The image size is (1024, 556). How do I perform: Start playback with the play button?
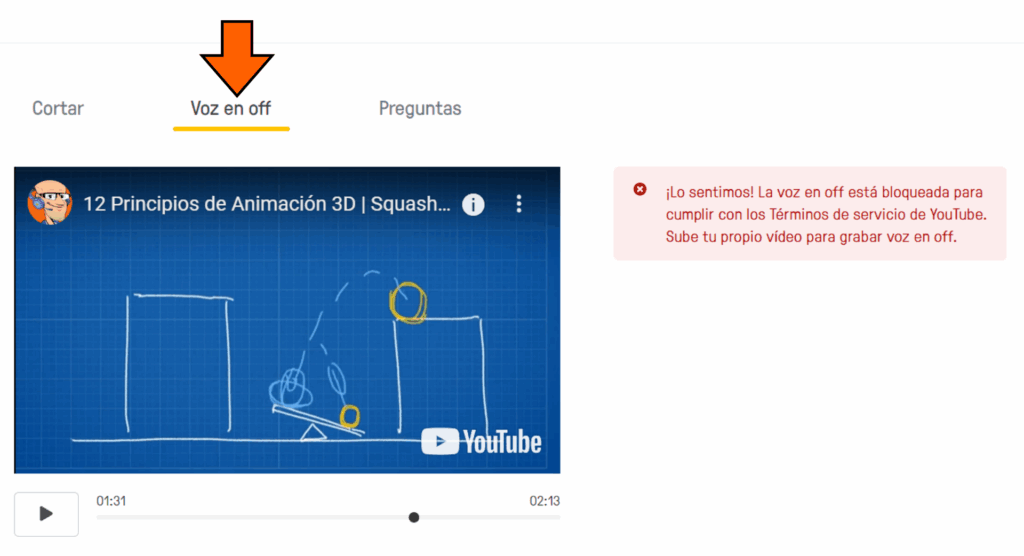pos(46,514)
